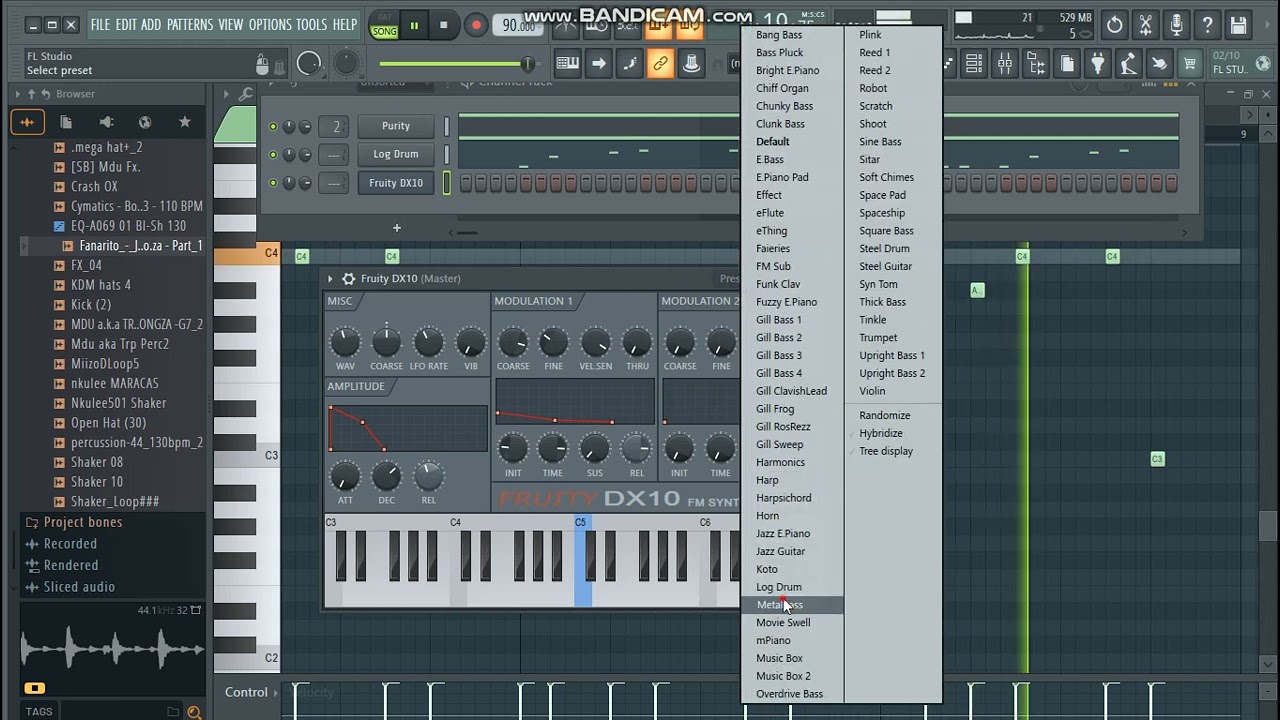Collapse the Browser panel header arrow

pos(17,94)
